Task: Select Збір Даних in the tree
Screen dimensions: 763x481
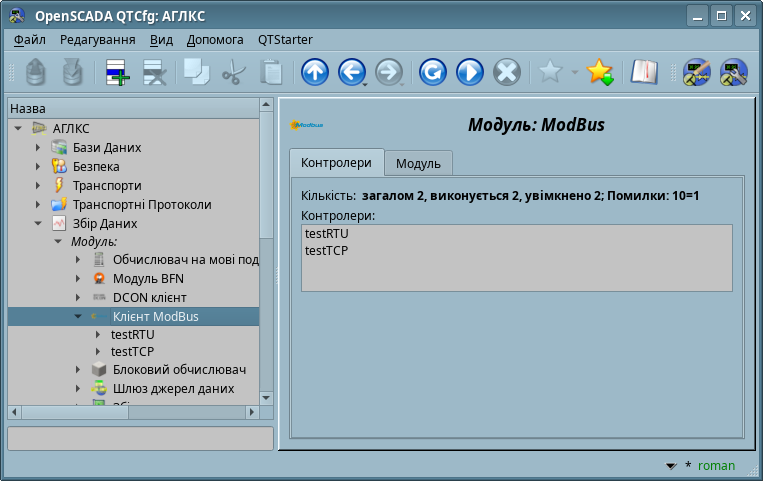Action: pyautogui.click(x=105, y=223)
